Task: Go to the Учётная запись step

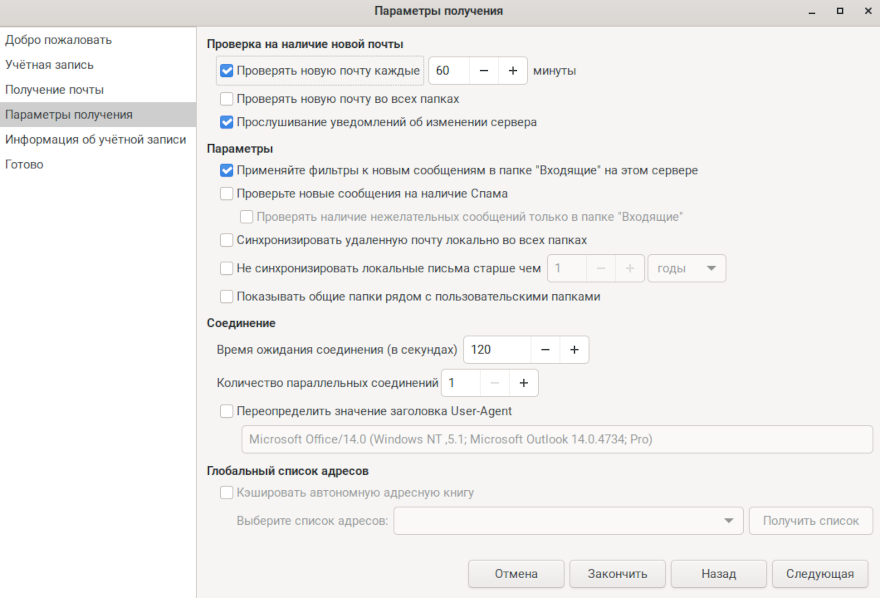Action: 50,65
